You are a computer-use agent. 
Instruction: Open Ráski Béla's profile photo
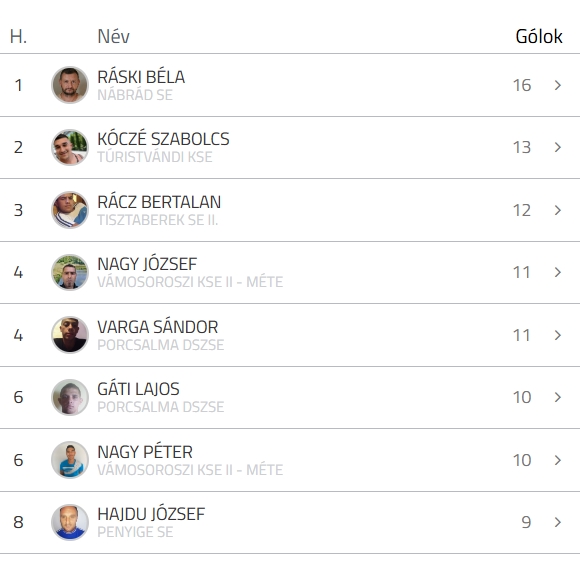70,85
